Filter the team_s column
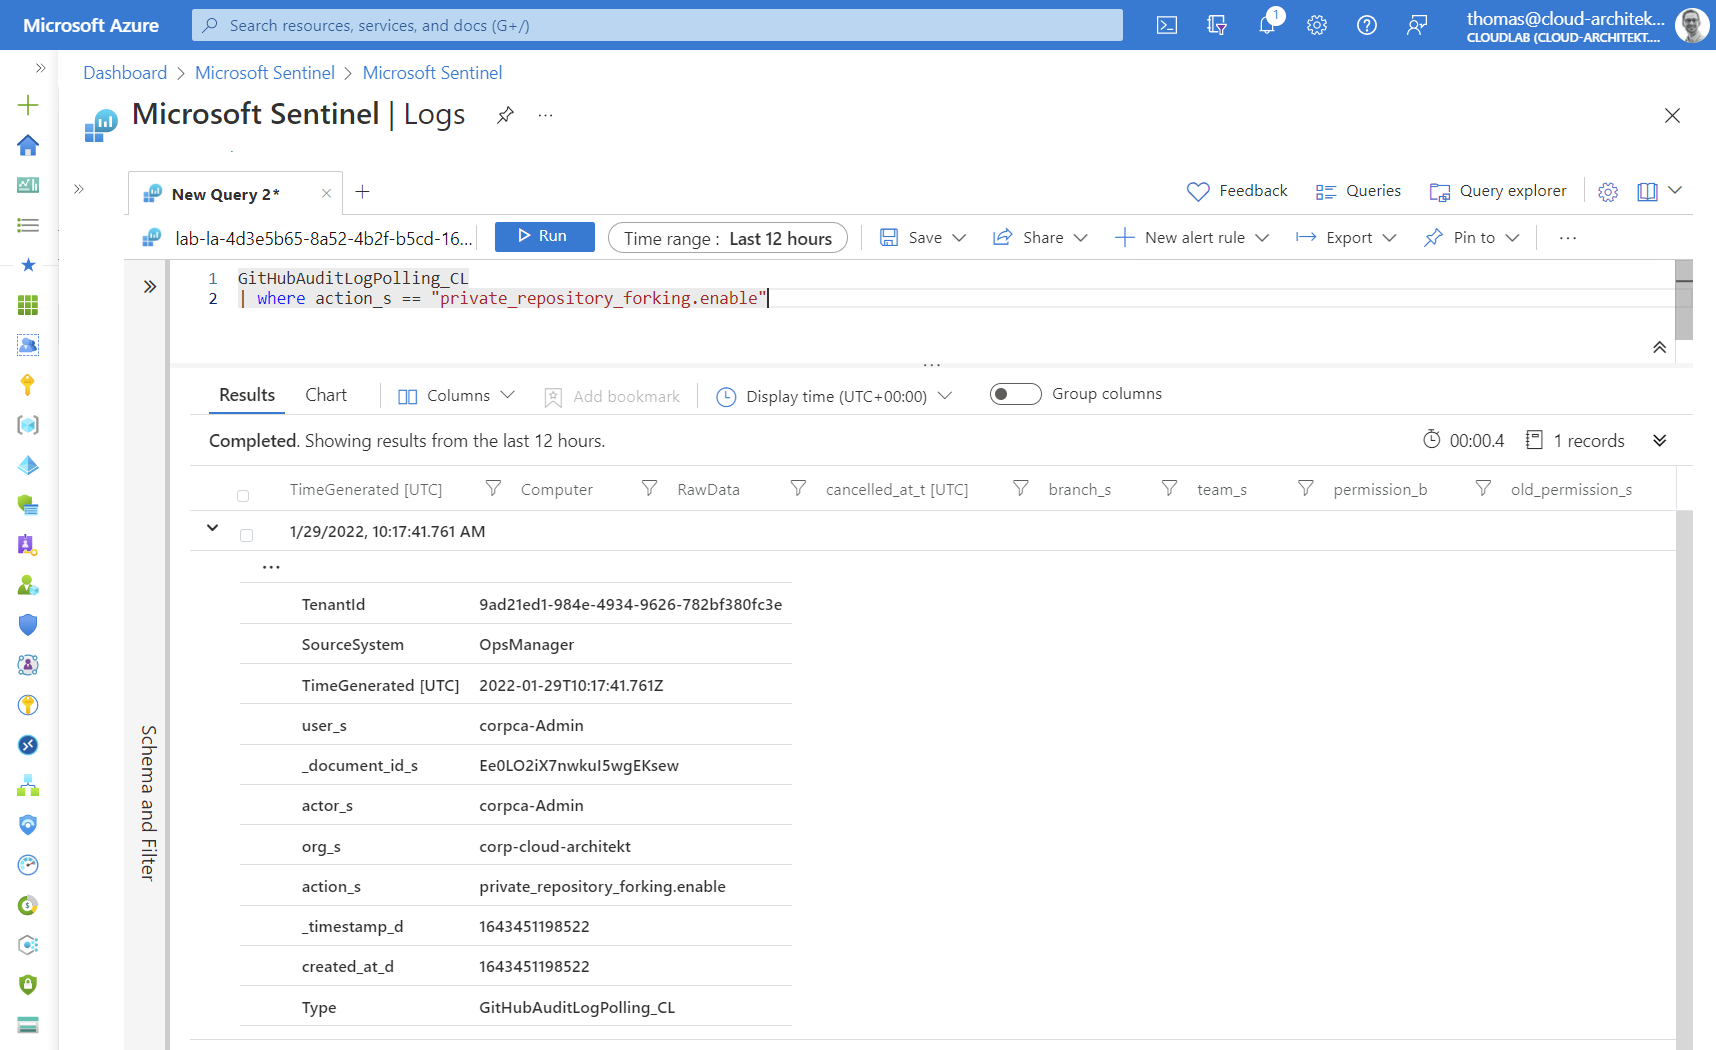This screenshot has height=1050, width=1716. pyautogui.click(x=1305, y=488)
